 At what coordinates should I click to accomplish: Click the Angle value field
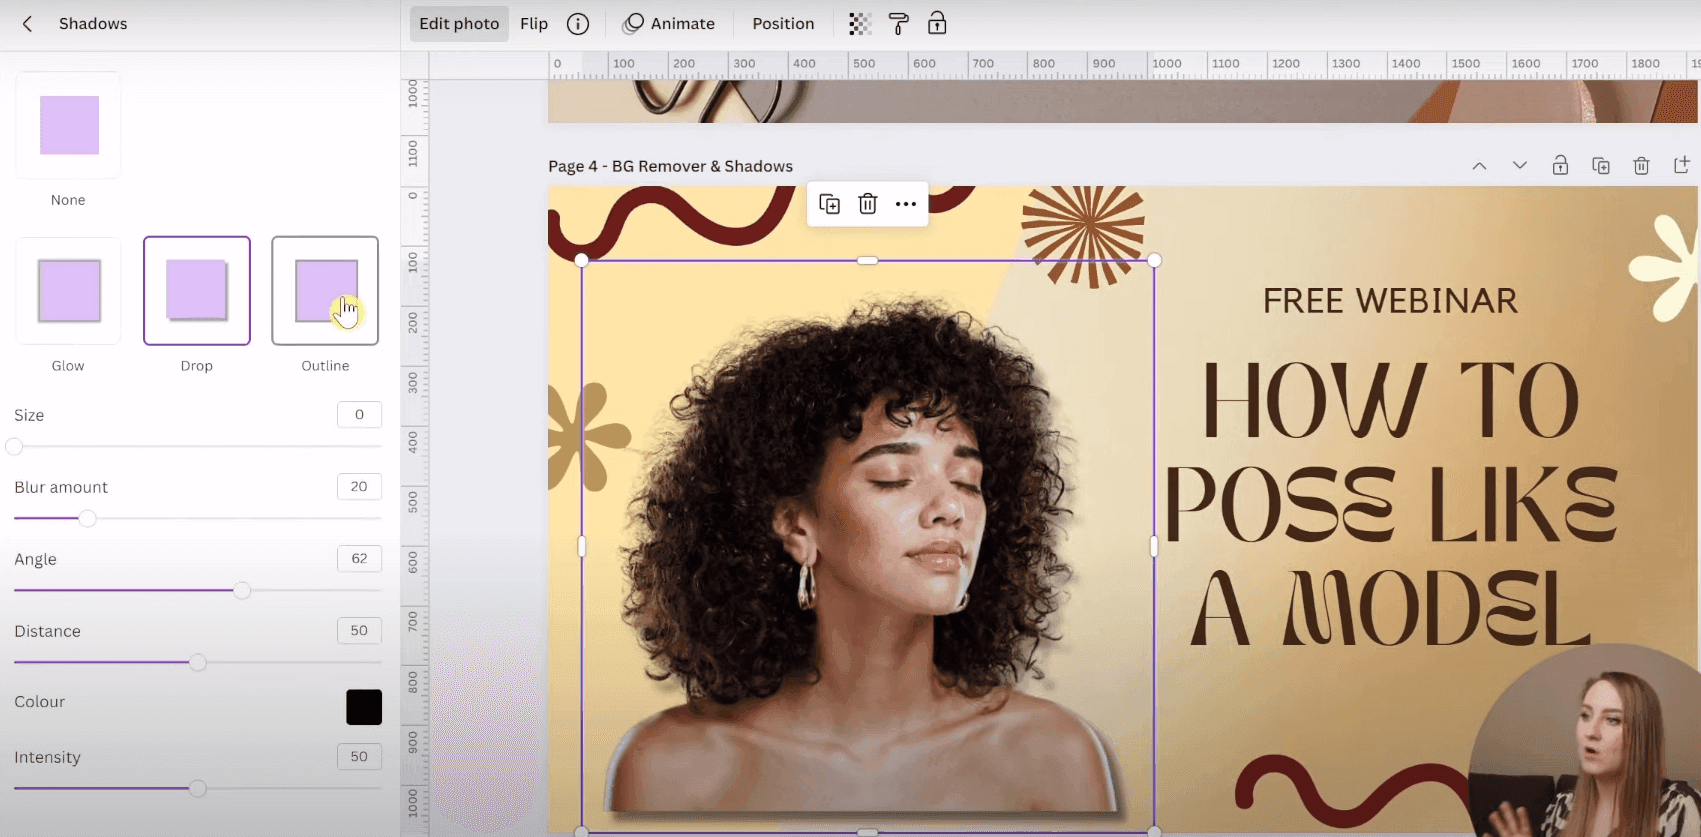click(359, 559)
